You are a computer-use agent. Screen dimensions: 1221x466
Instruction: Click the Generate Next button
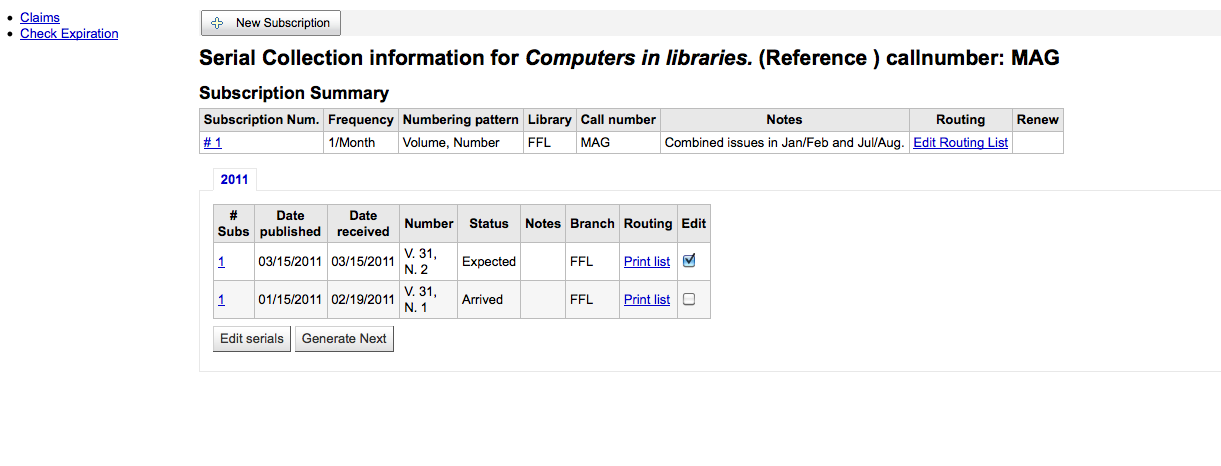(344, 339)
